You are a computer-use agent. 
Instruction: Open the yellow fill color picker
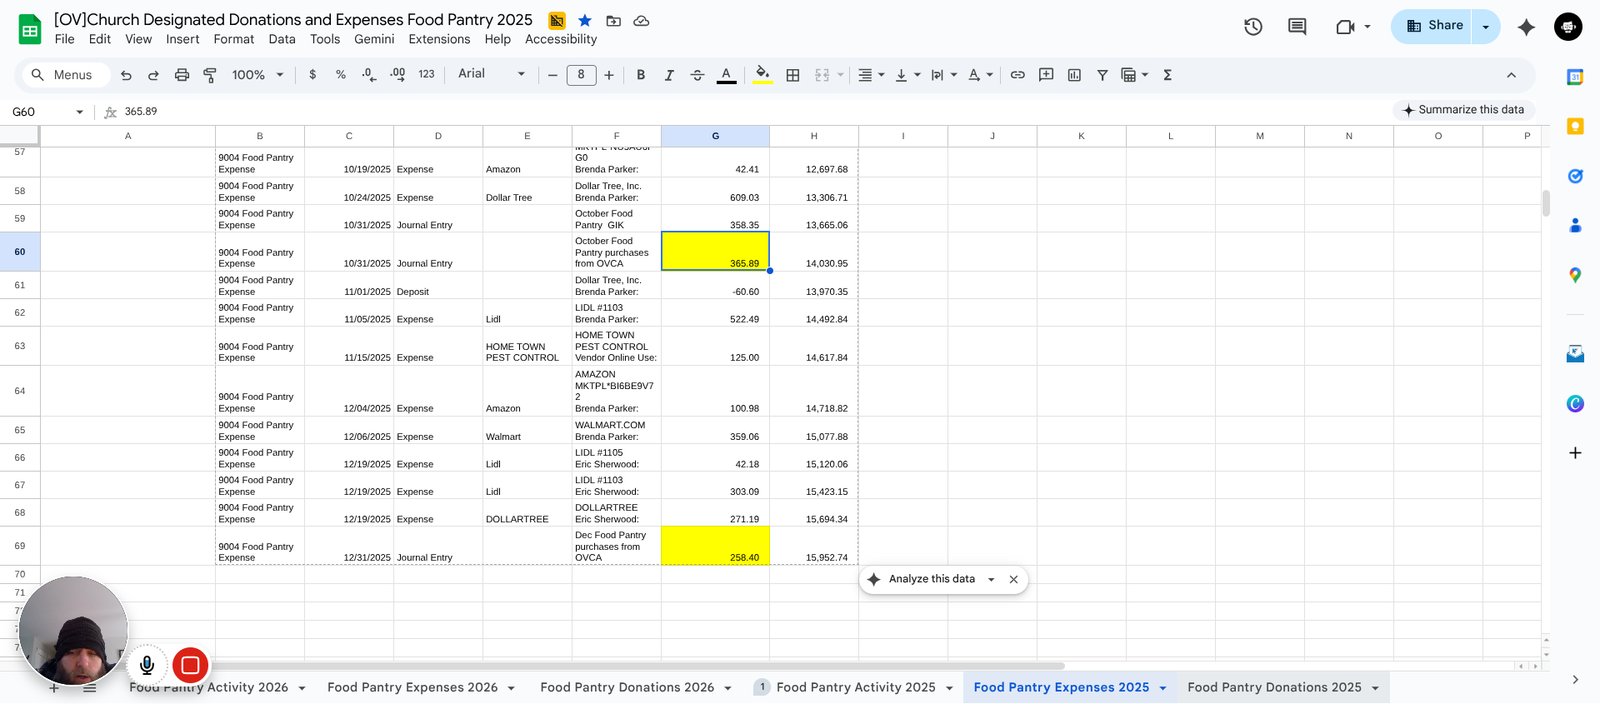point(763,75)
